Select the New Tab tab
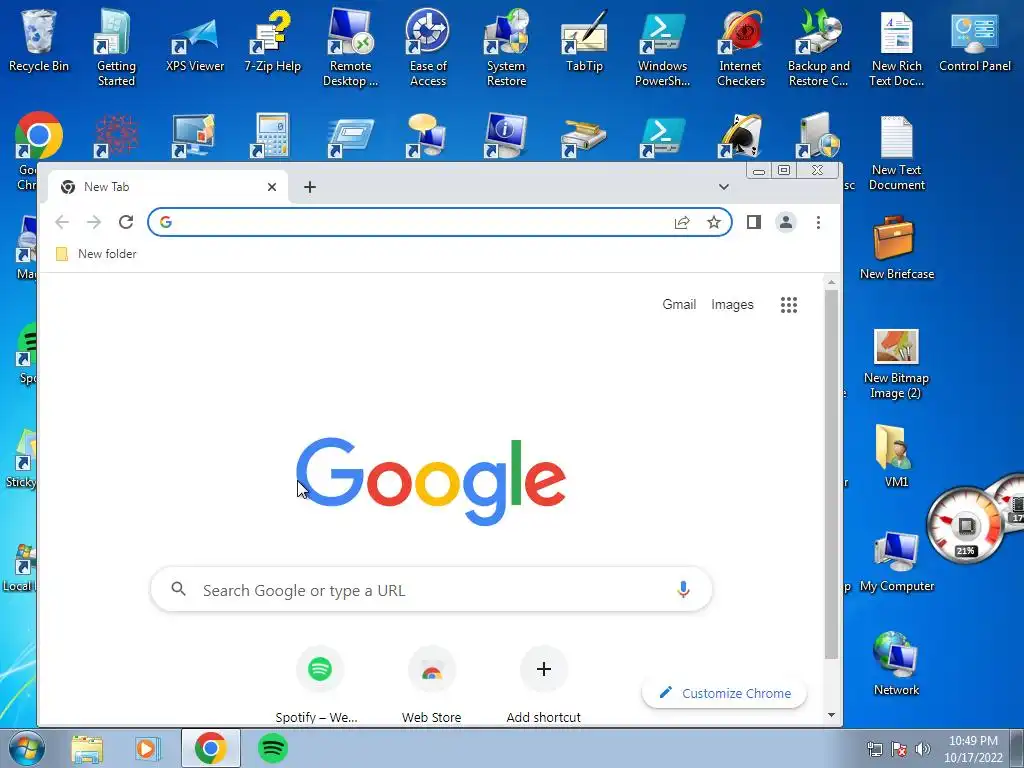The image size is (1024, 768). [168, 187]
